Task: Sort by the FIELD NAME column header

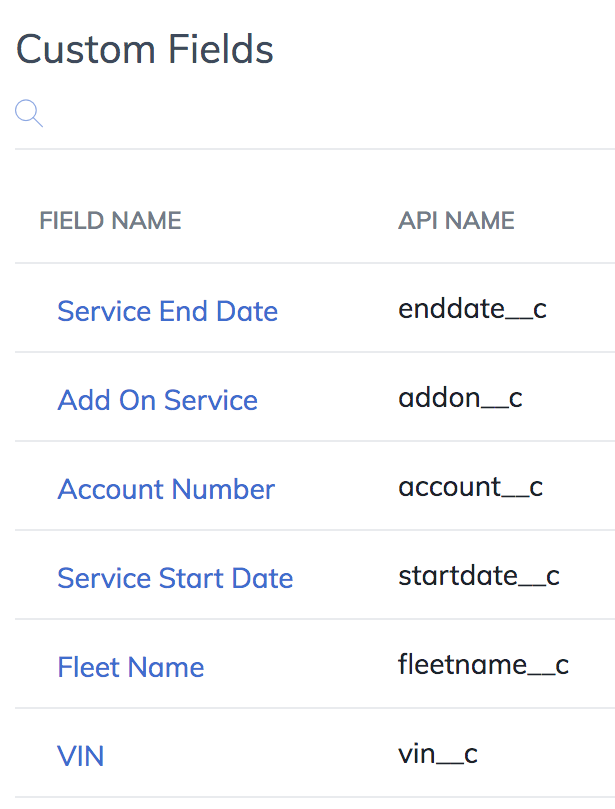Action: tap(110, 221)
